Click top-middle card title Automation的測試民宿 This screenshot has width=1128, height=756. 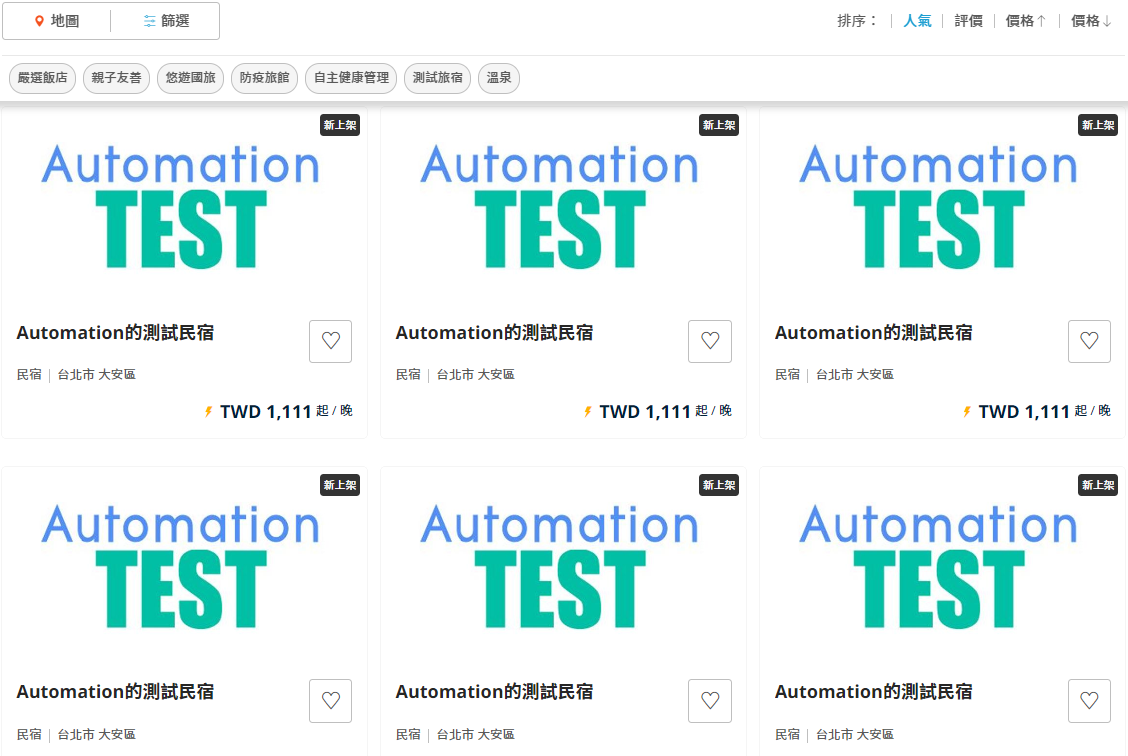click(x=494, y=333)
